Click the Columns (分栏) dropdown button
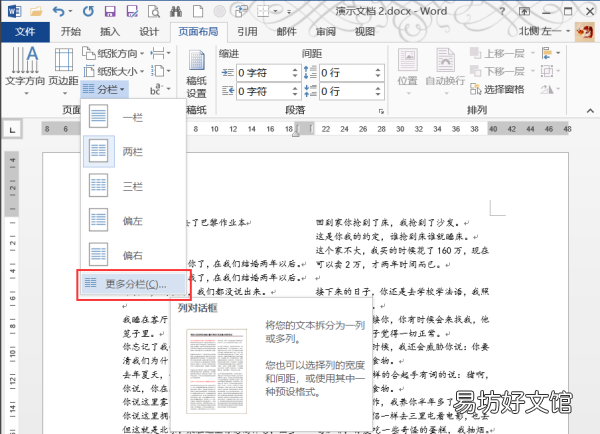 pyautogui.click(x=104, y=90)
